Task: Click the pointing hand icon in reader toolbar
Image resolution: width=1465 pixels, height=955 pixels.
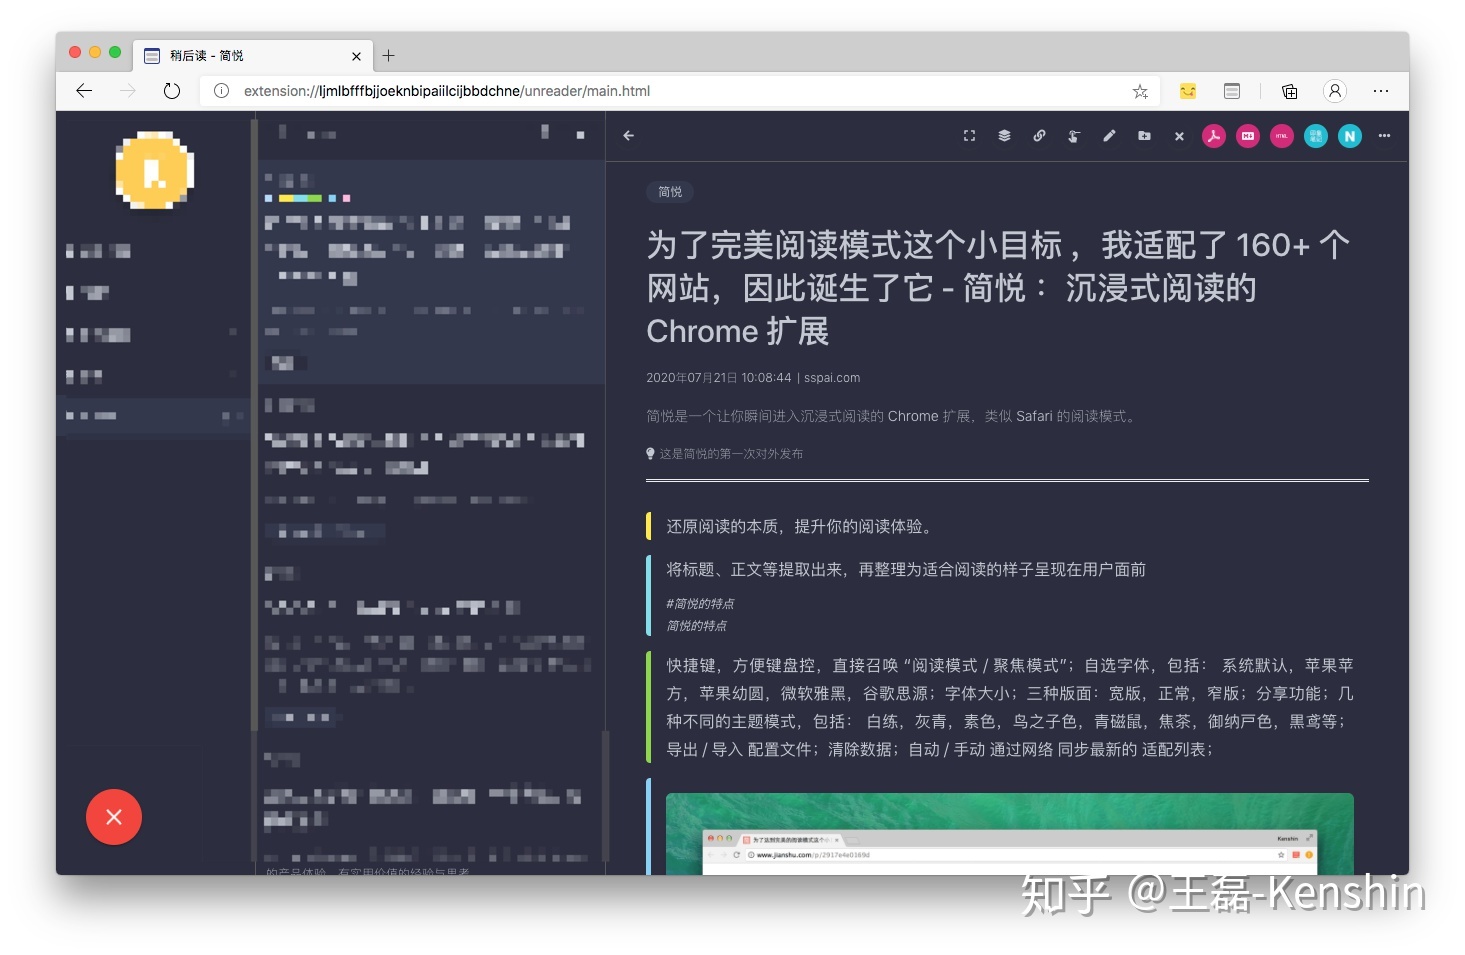Action: click(1074, 136)
